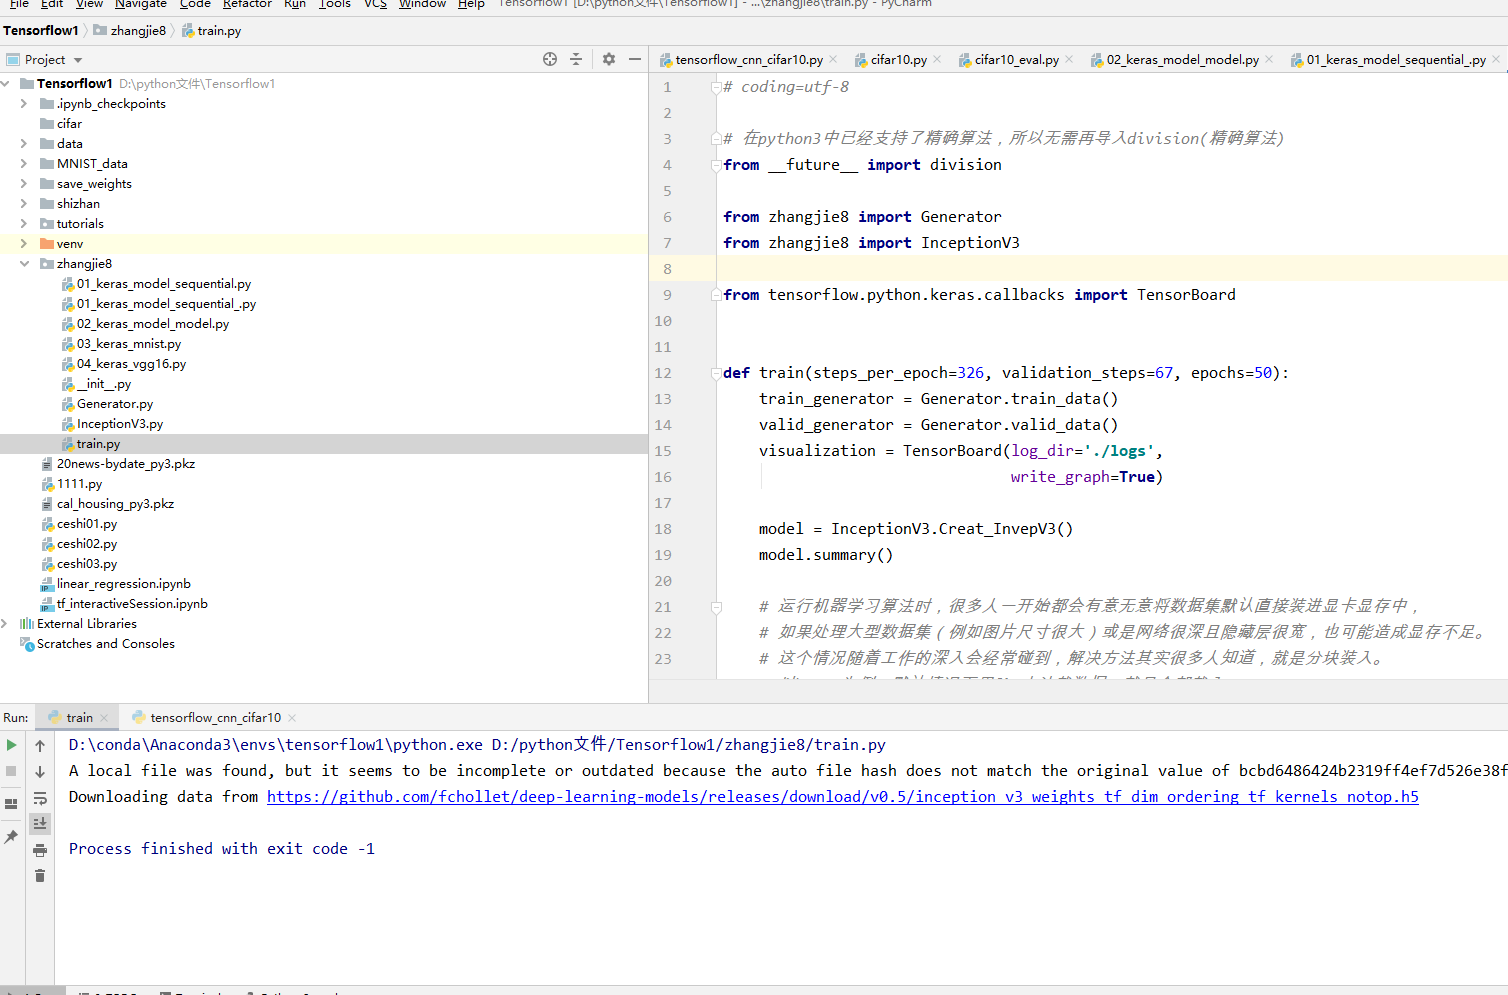
Task: Collapse the zhangjie8 folder
Action: [x=24, y=264]
